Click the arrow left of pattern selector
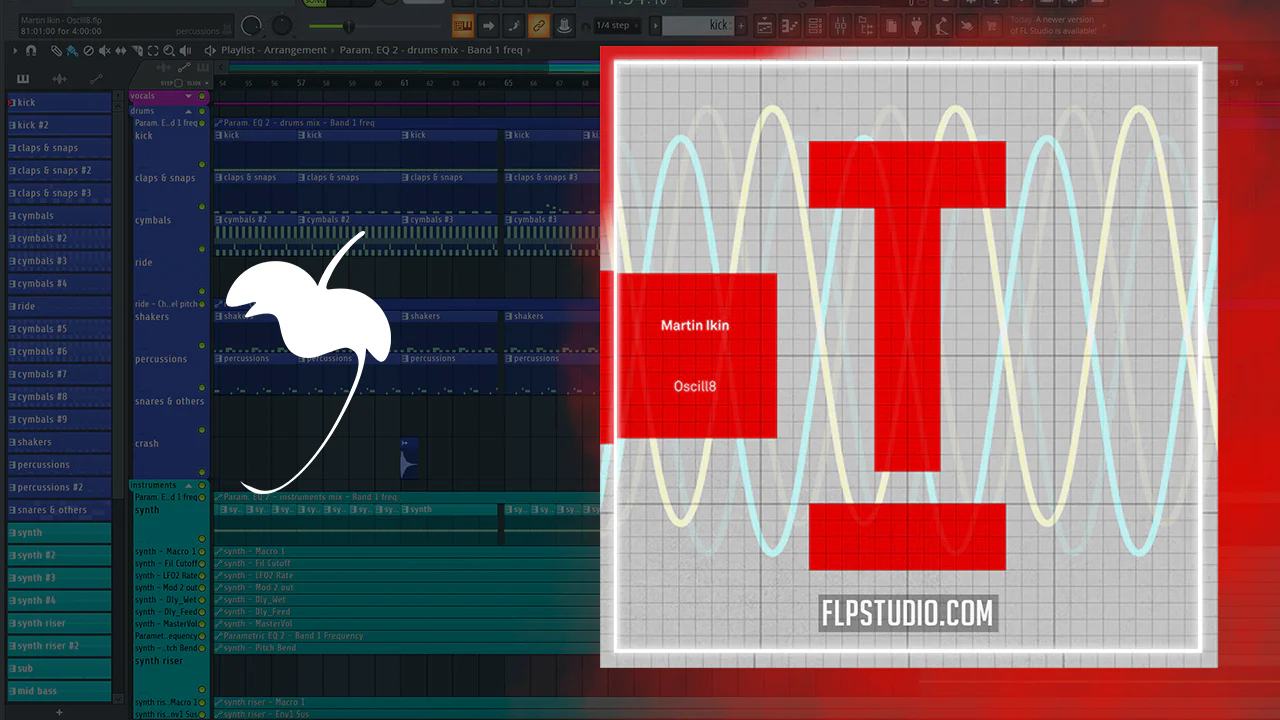The image size is (1280, 720). click(653, 25)
